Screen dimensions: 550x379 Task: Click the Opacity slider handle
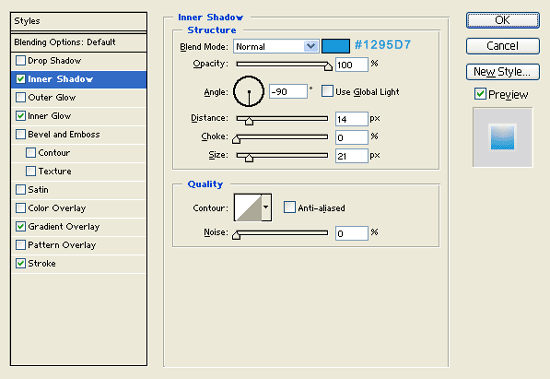tap(328, 66)
